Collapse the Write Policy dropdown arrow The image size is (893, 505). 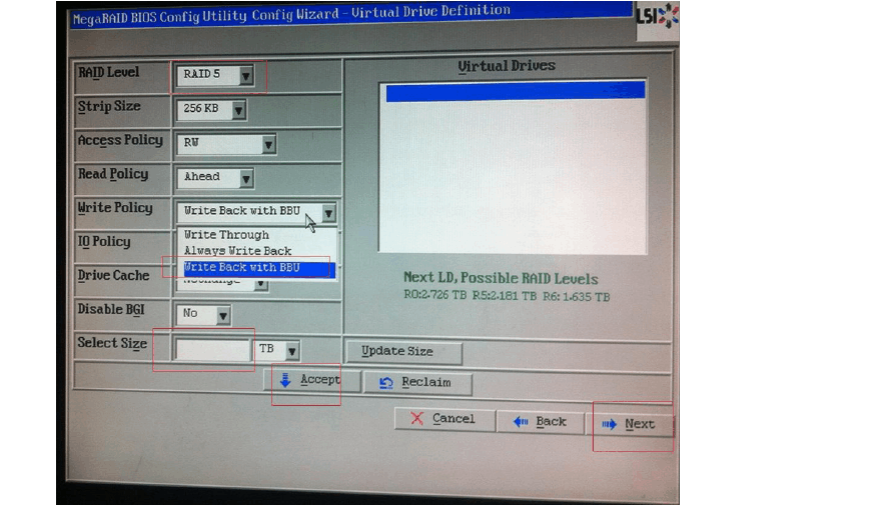[x=329, y=214]
